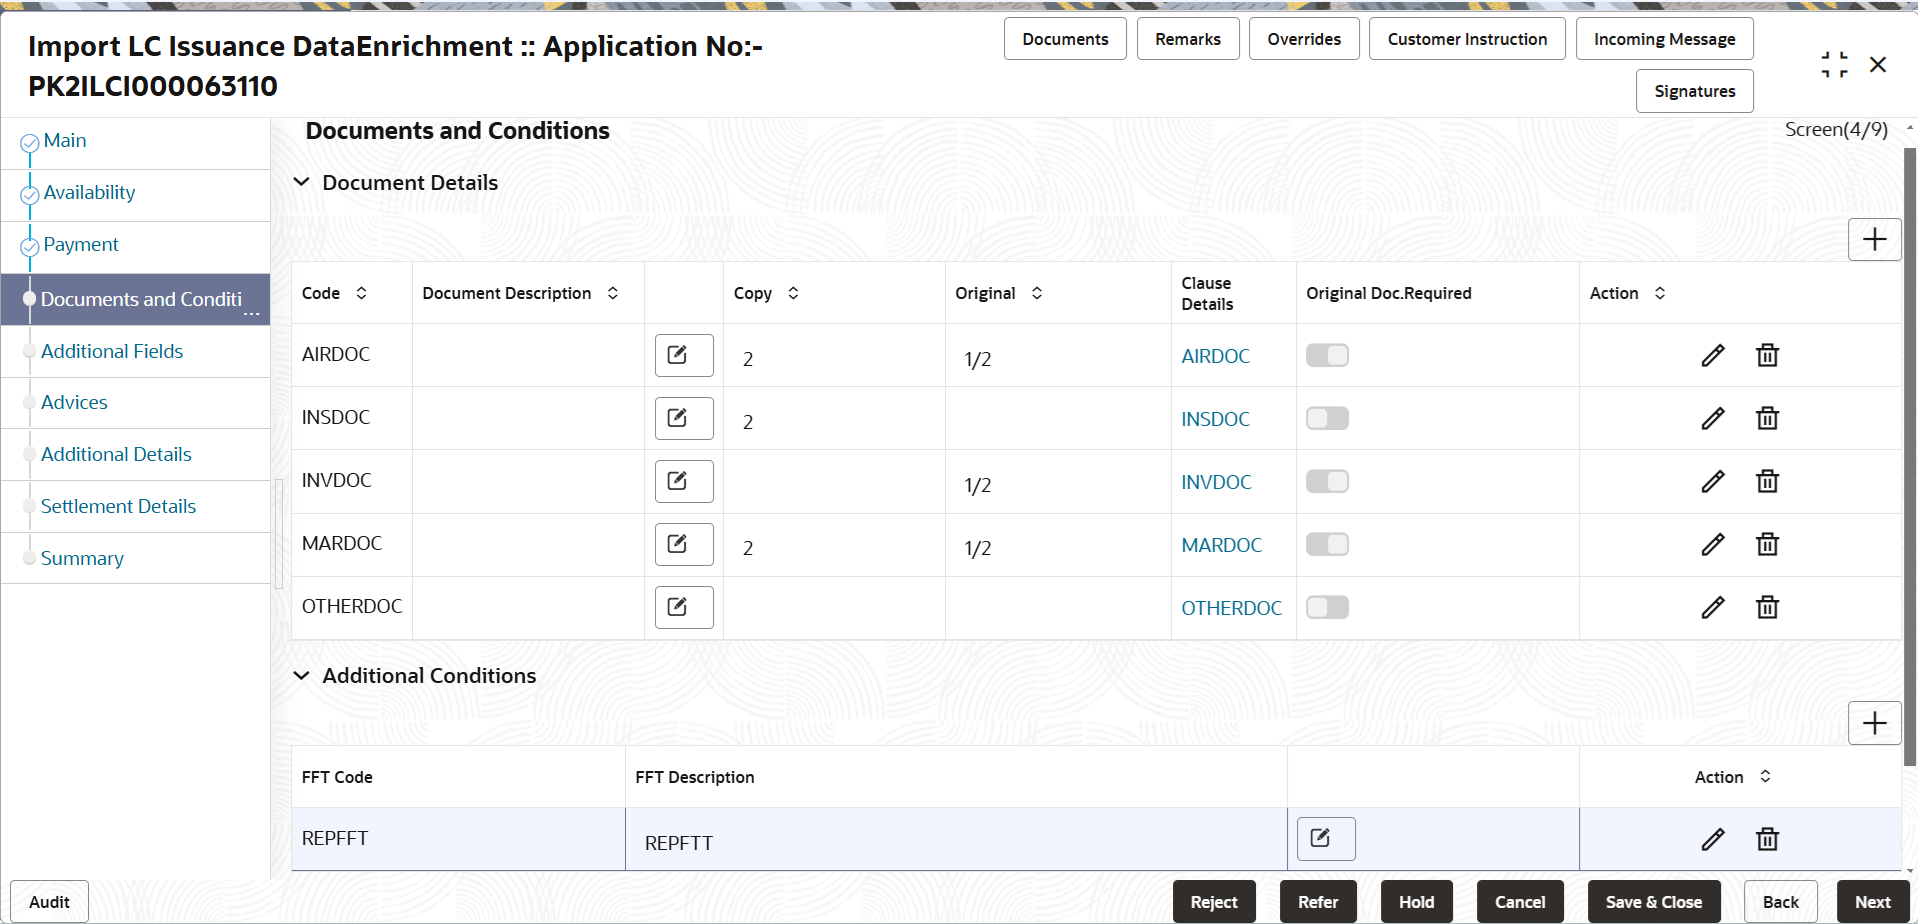This screenshot has height=924, width=1918.
Task: Delete the MARDOC document row
Action: click(1768, 544)
